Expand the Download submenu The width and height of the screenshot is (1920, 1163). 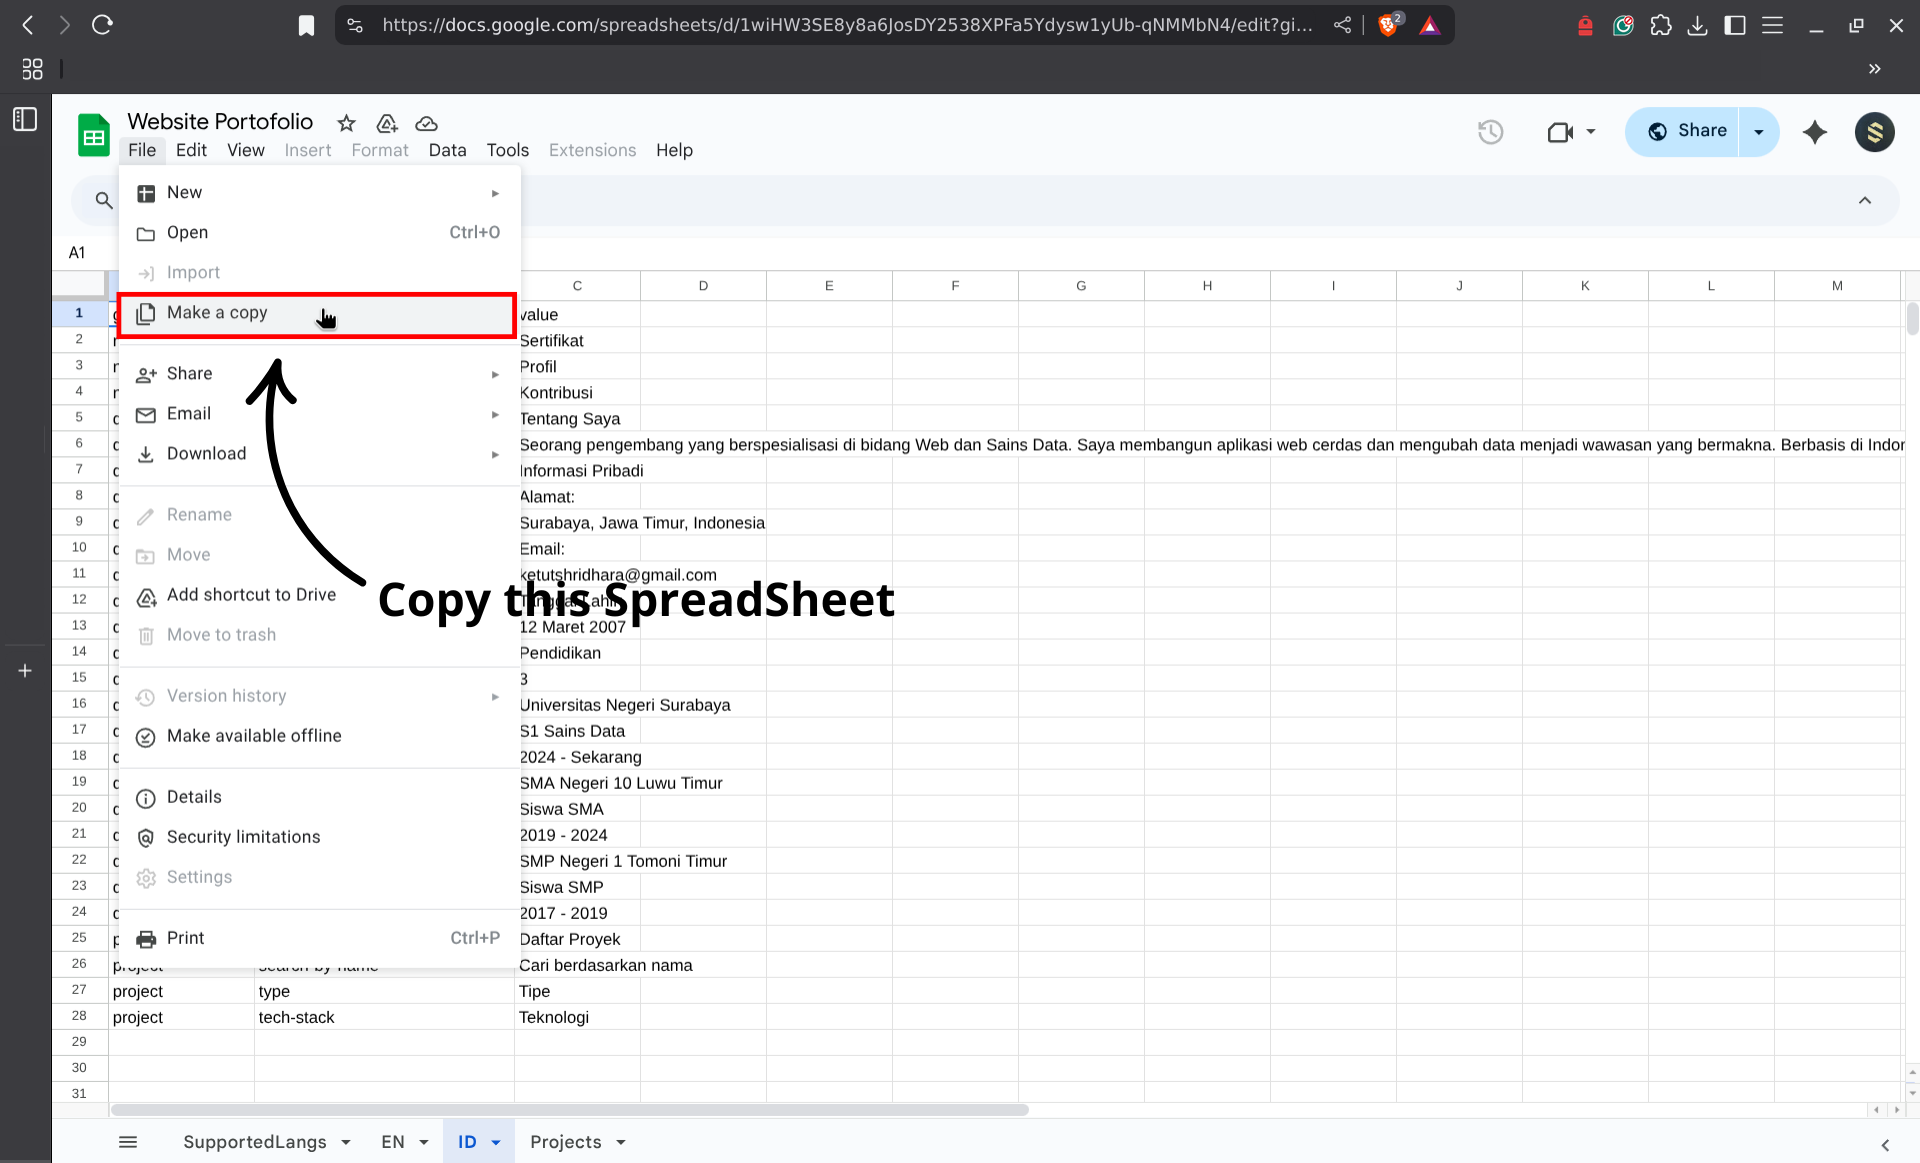pos(319,454)
